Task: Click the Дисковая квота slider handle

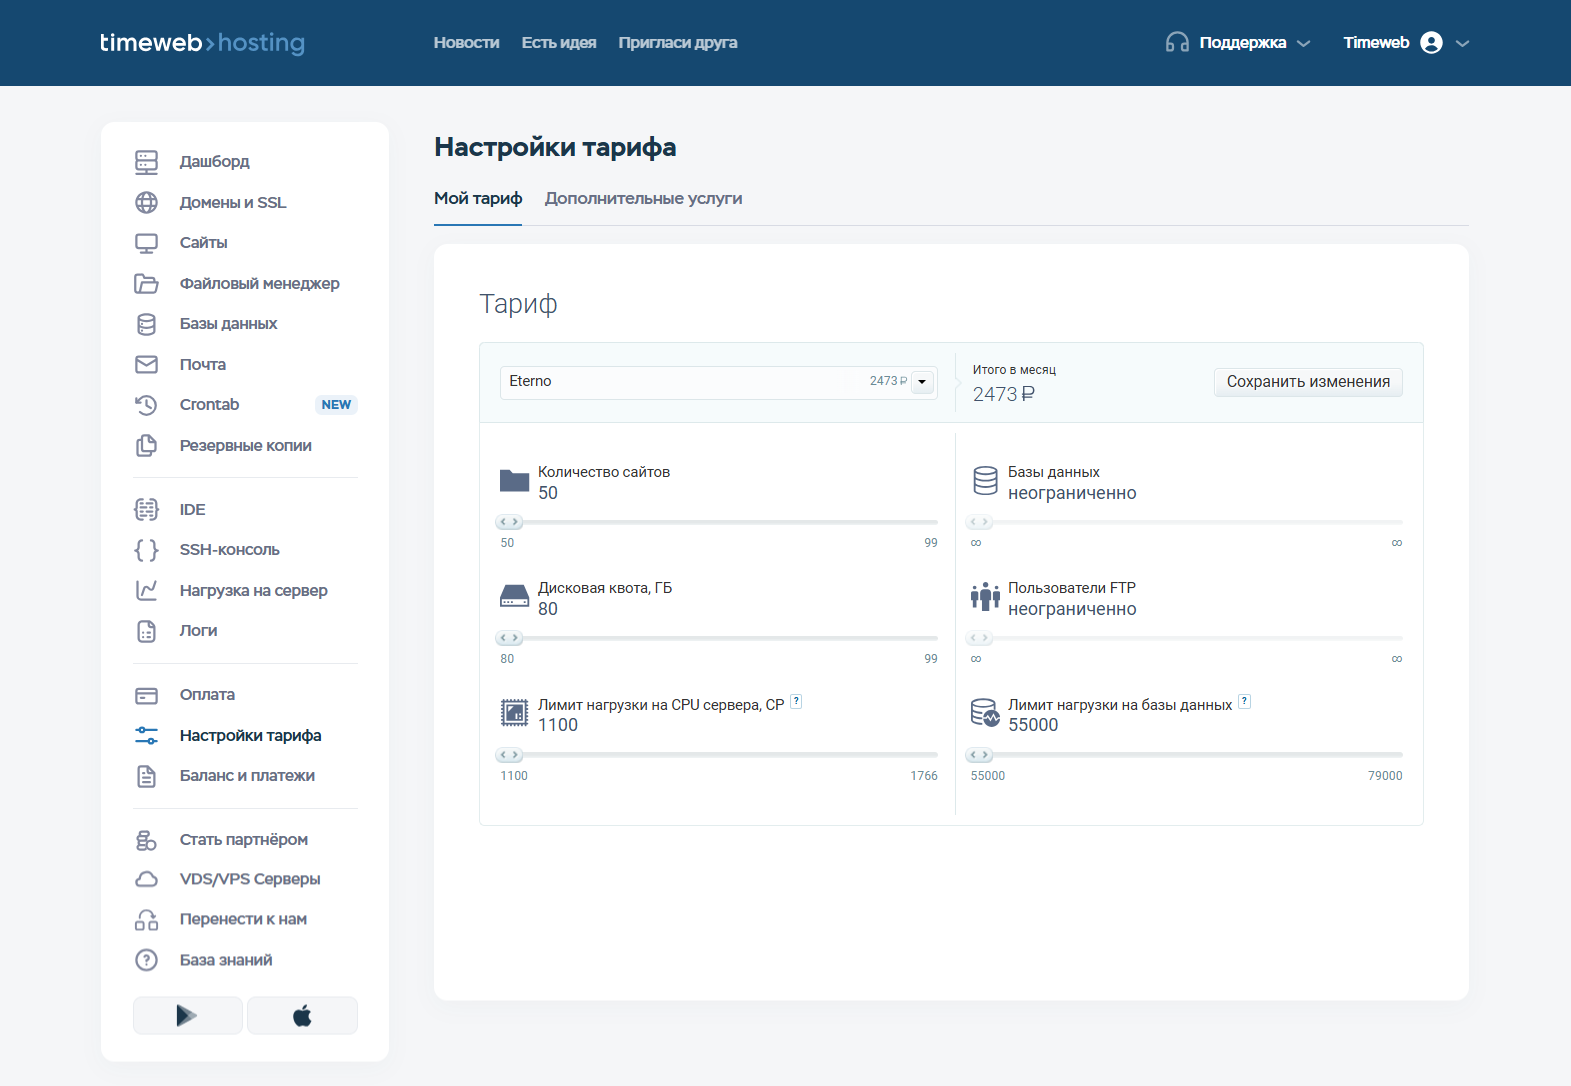Action: 509,638
